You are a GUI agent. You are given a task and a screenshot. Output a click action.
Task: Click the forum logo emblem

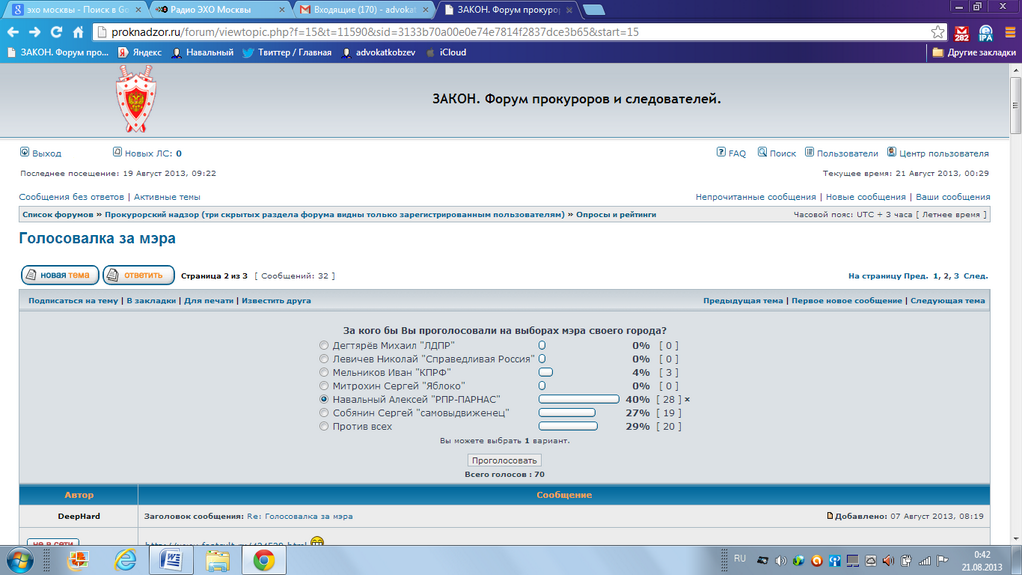click(133, 100)
